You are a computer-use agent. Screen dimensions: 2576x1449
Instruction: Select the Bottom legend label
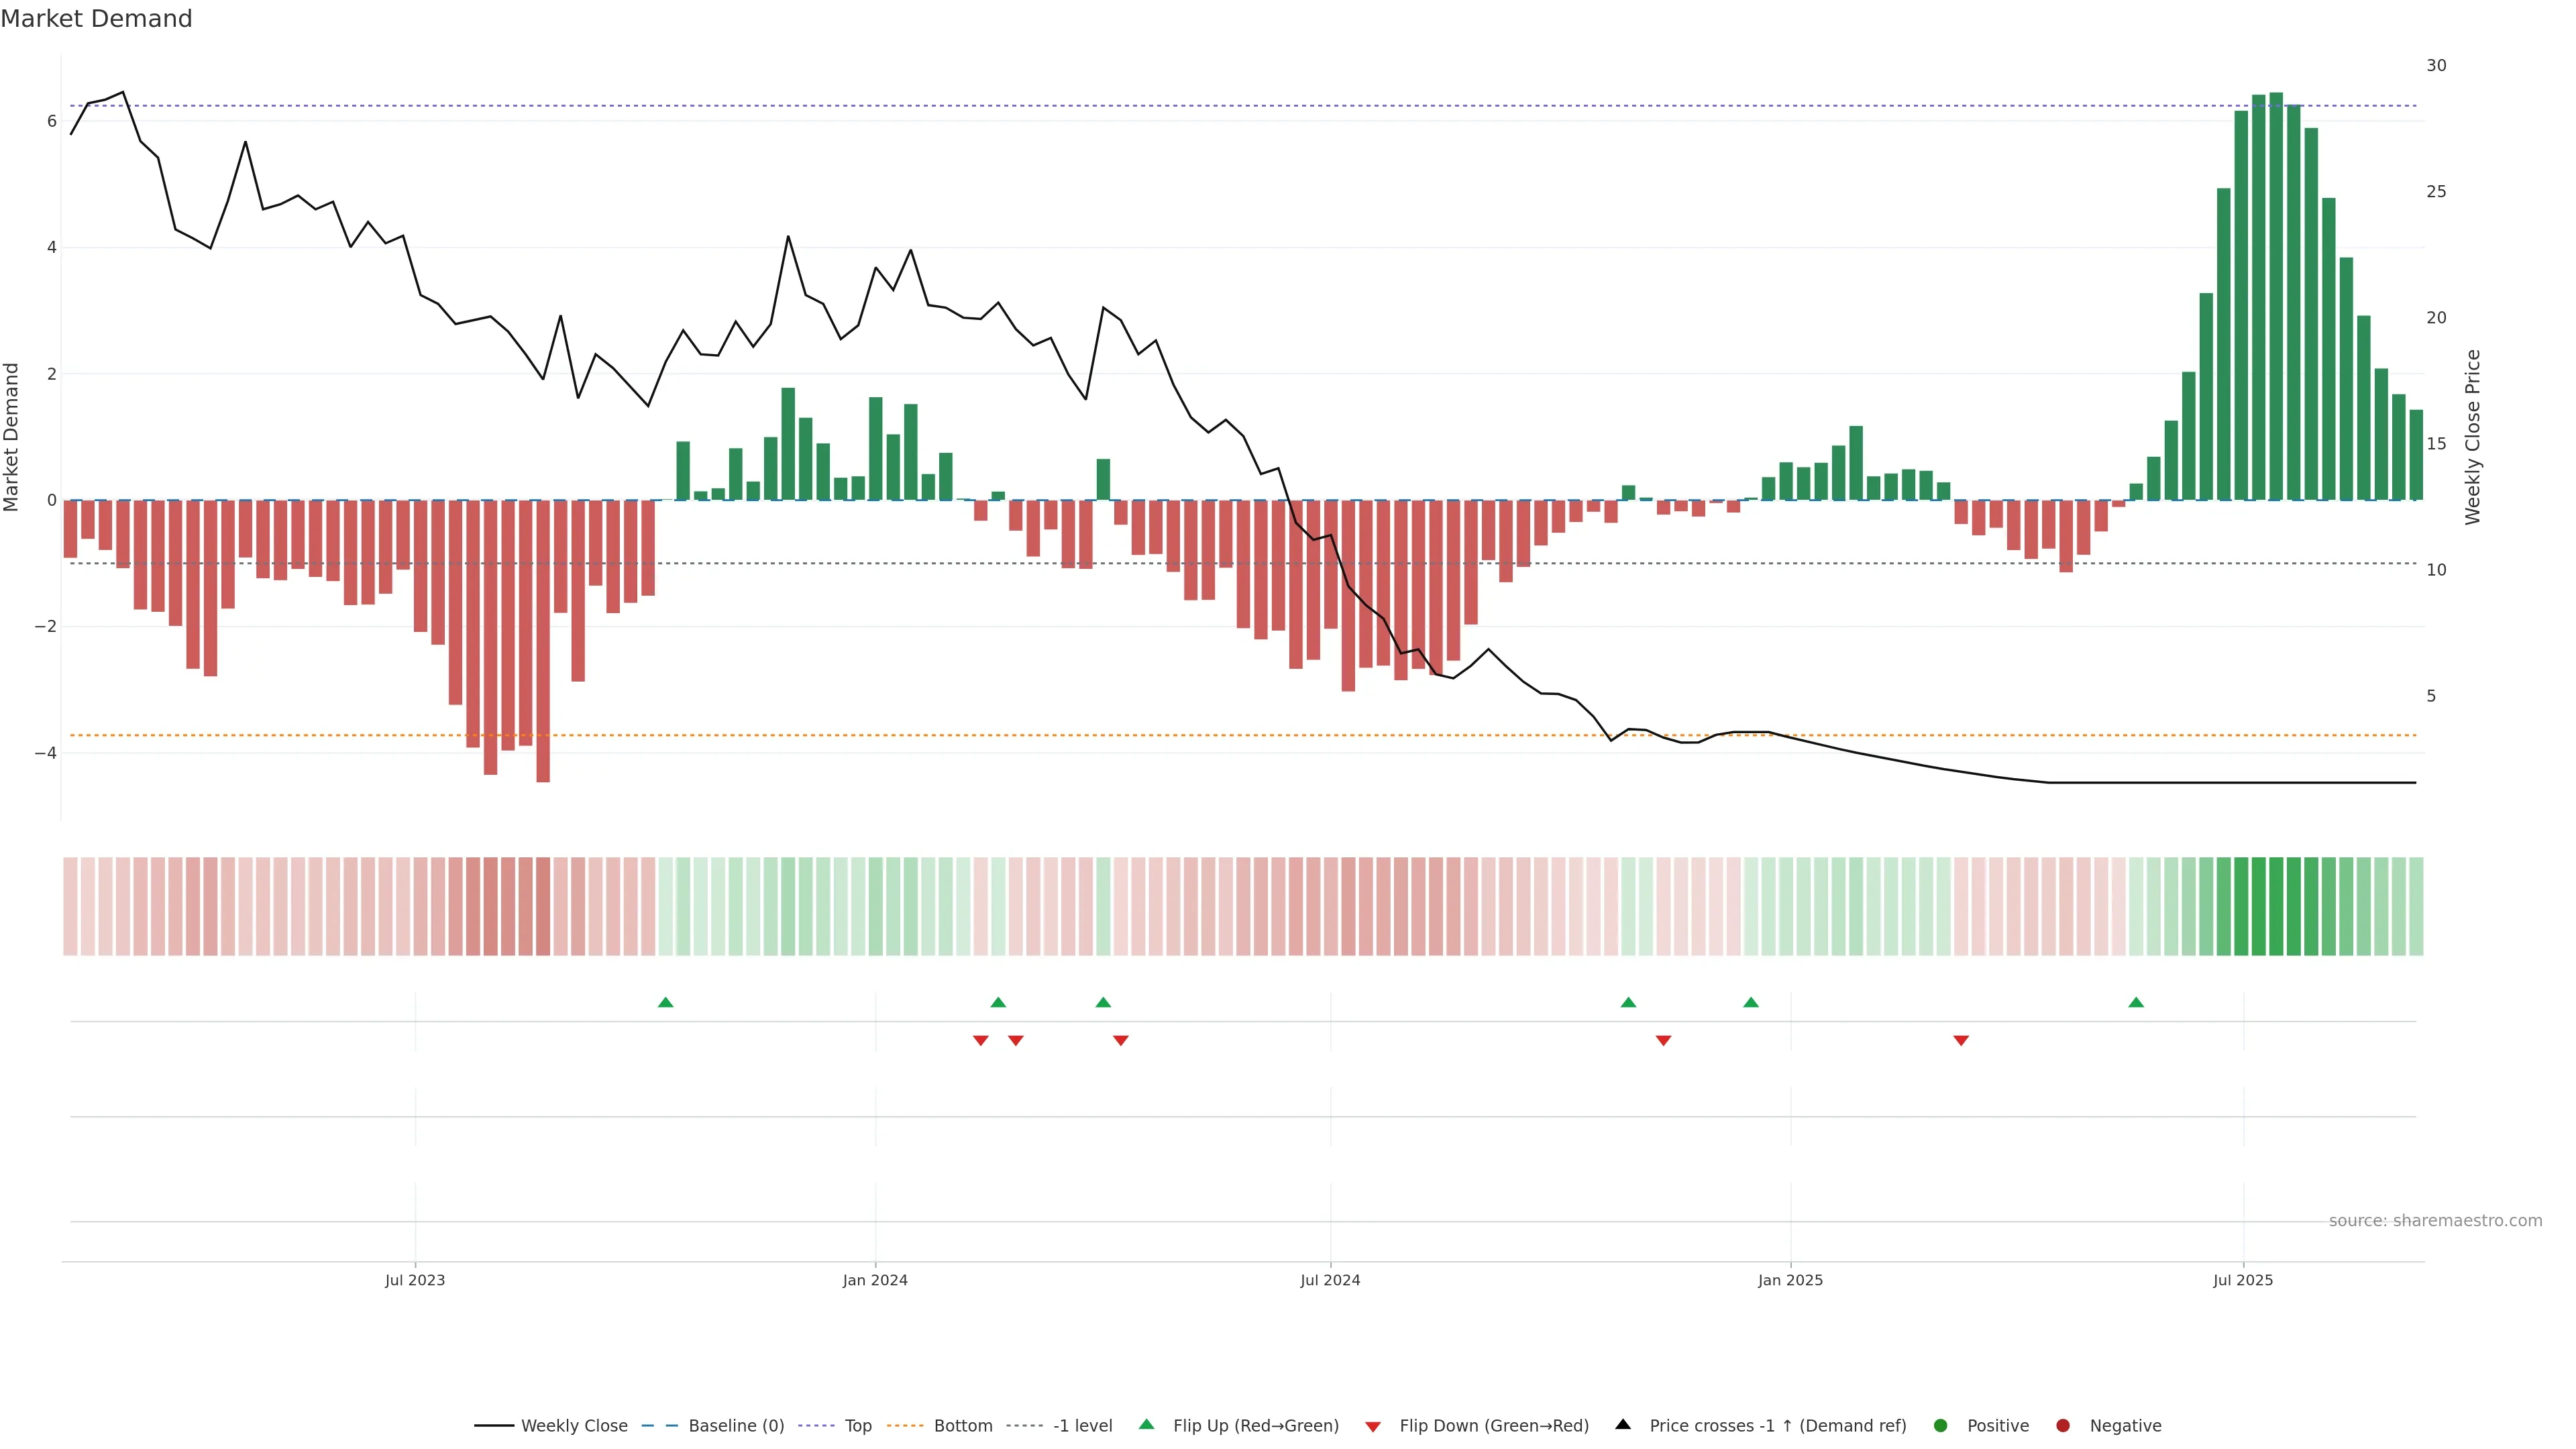963,1426
